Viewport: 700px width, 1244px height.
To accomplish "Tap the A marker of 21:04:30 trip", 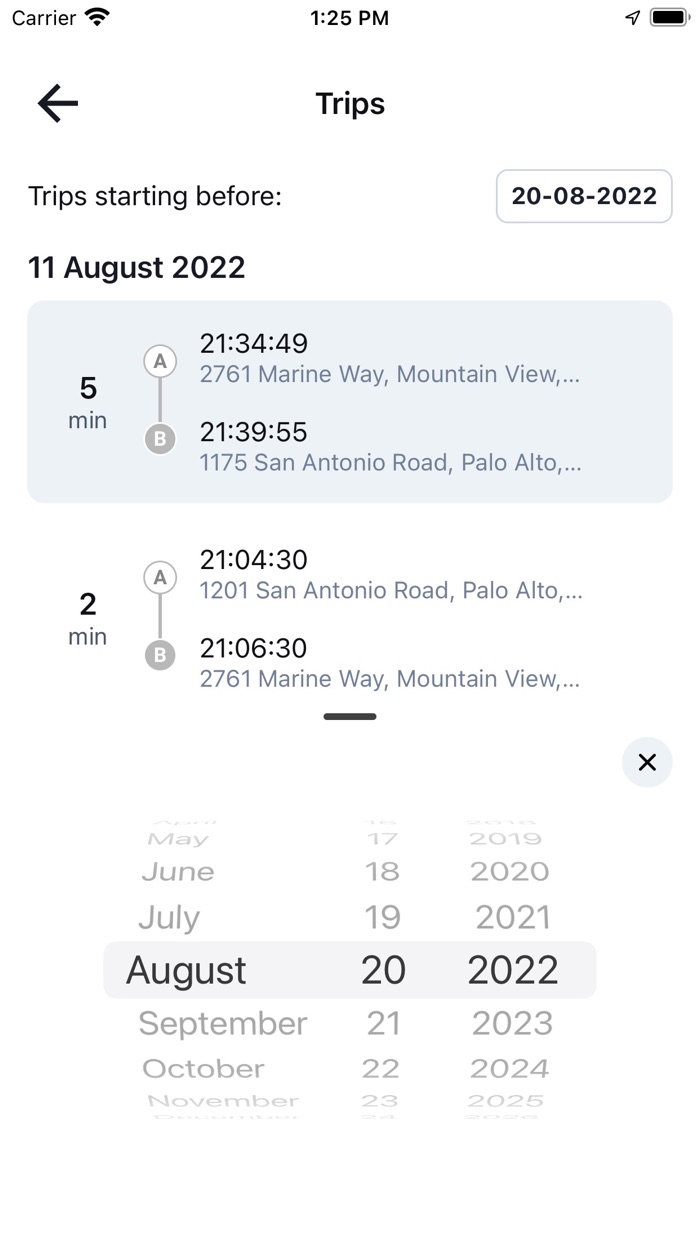I will 160,577.
